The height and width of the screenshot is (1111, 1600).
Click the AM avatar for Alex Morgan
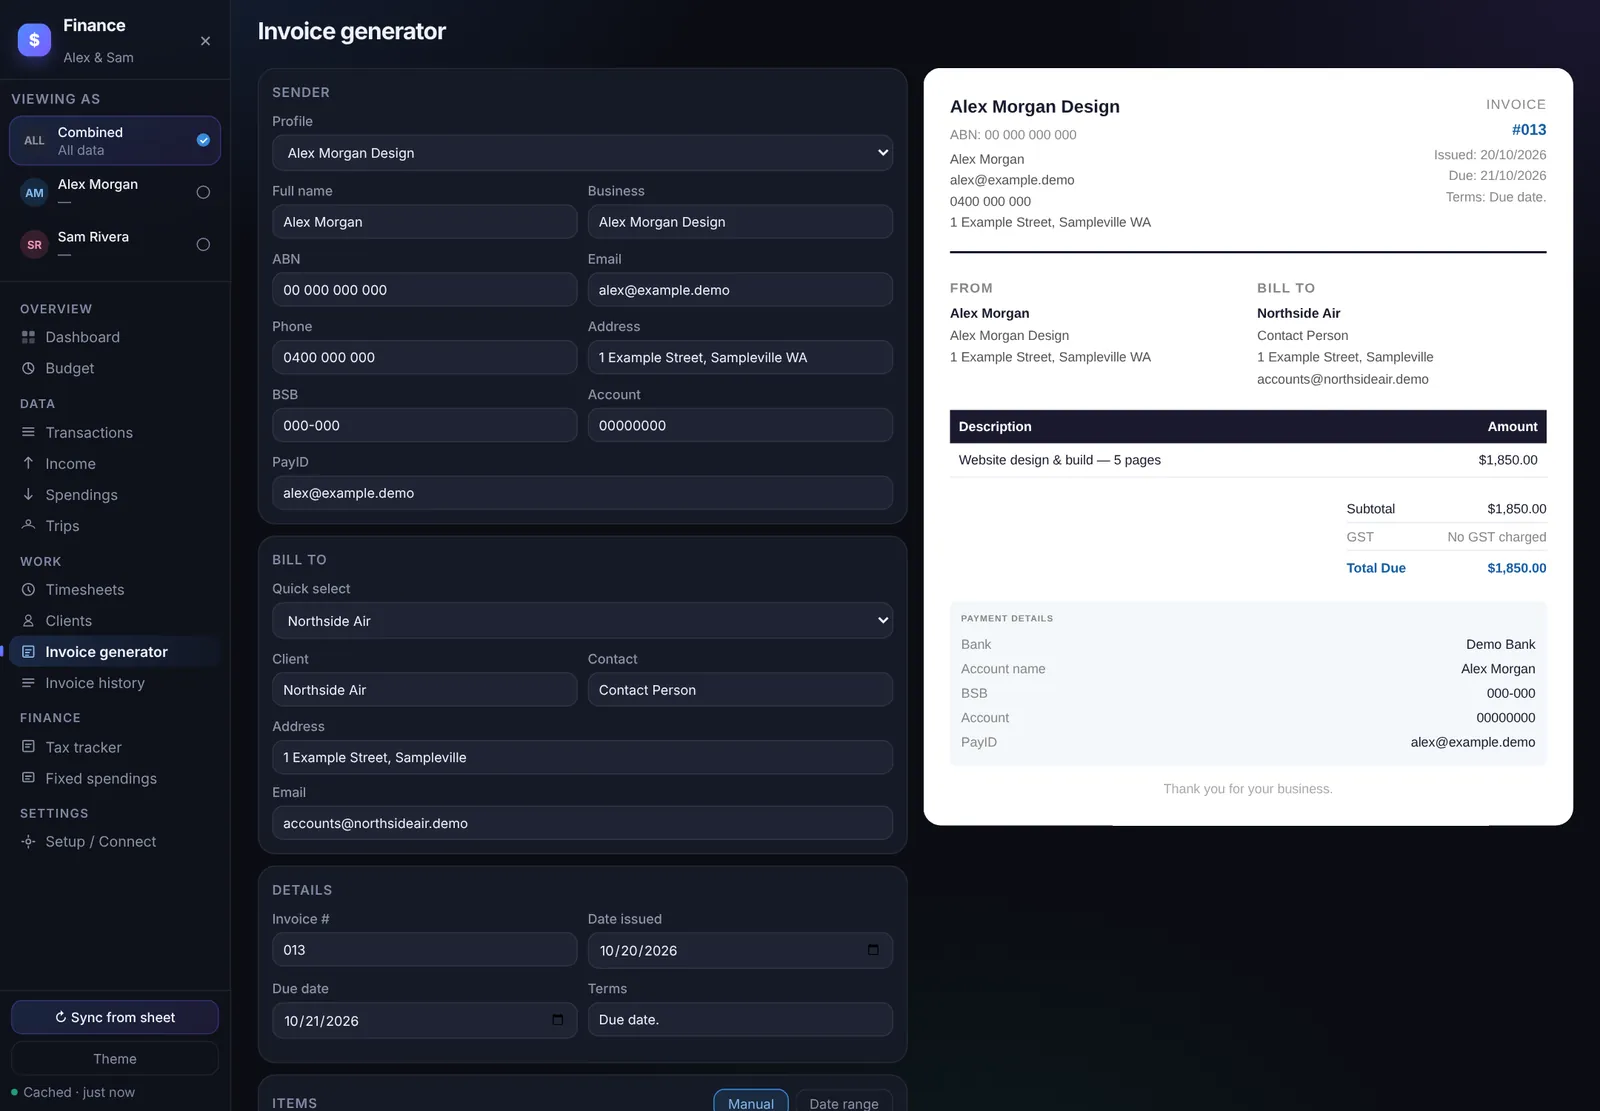[x=35, y=192]
